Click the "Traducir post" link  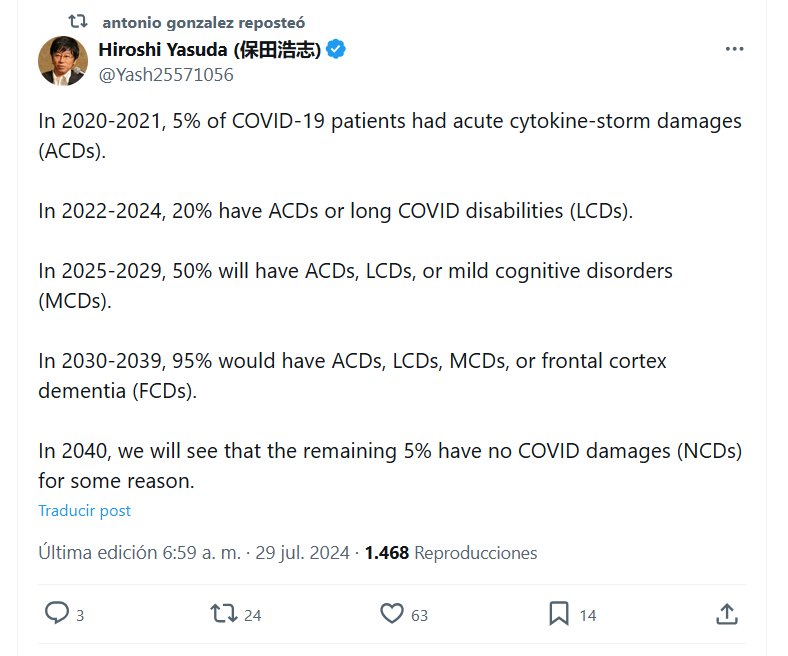84,510
